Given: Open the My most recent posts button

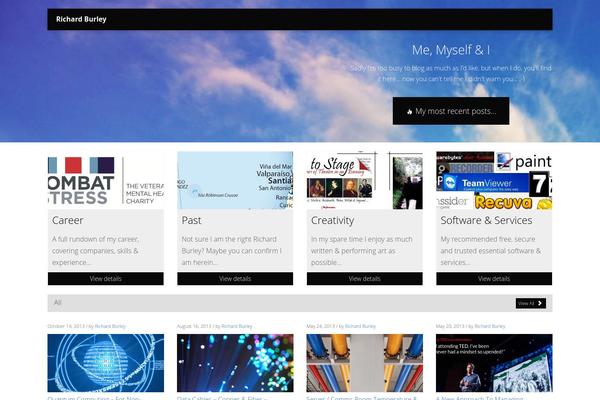Looking at the screenshot, I should (x=451, y=111).
